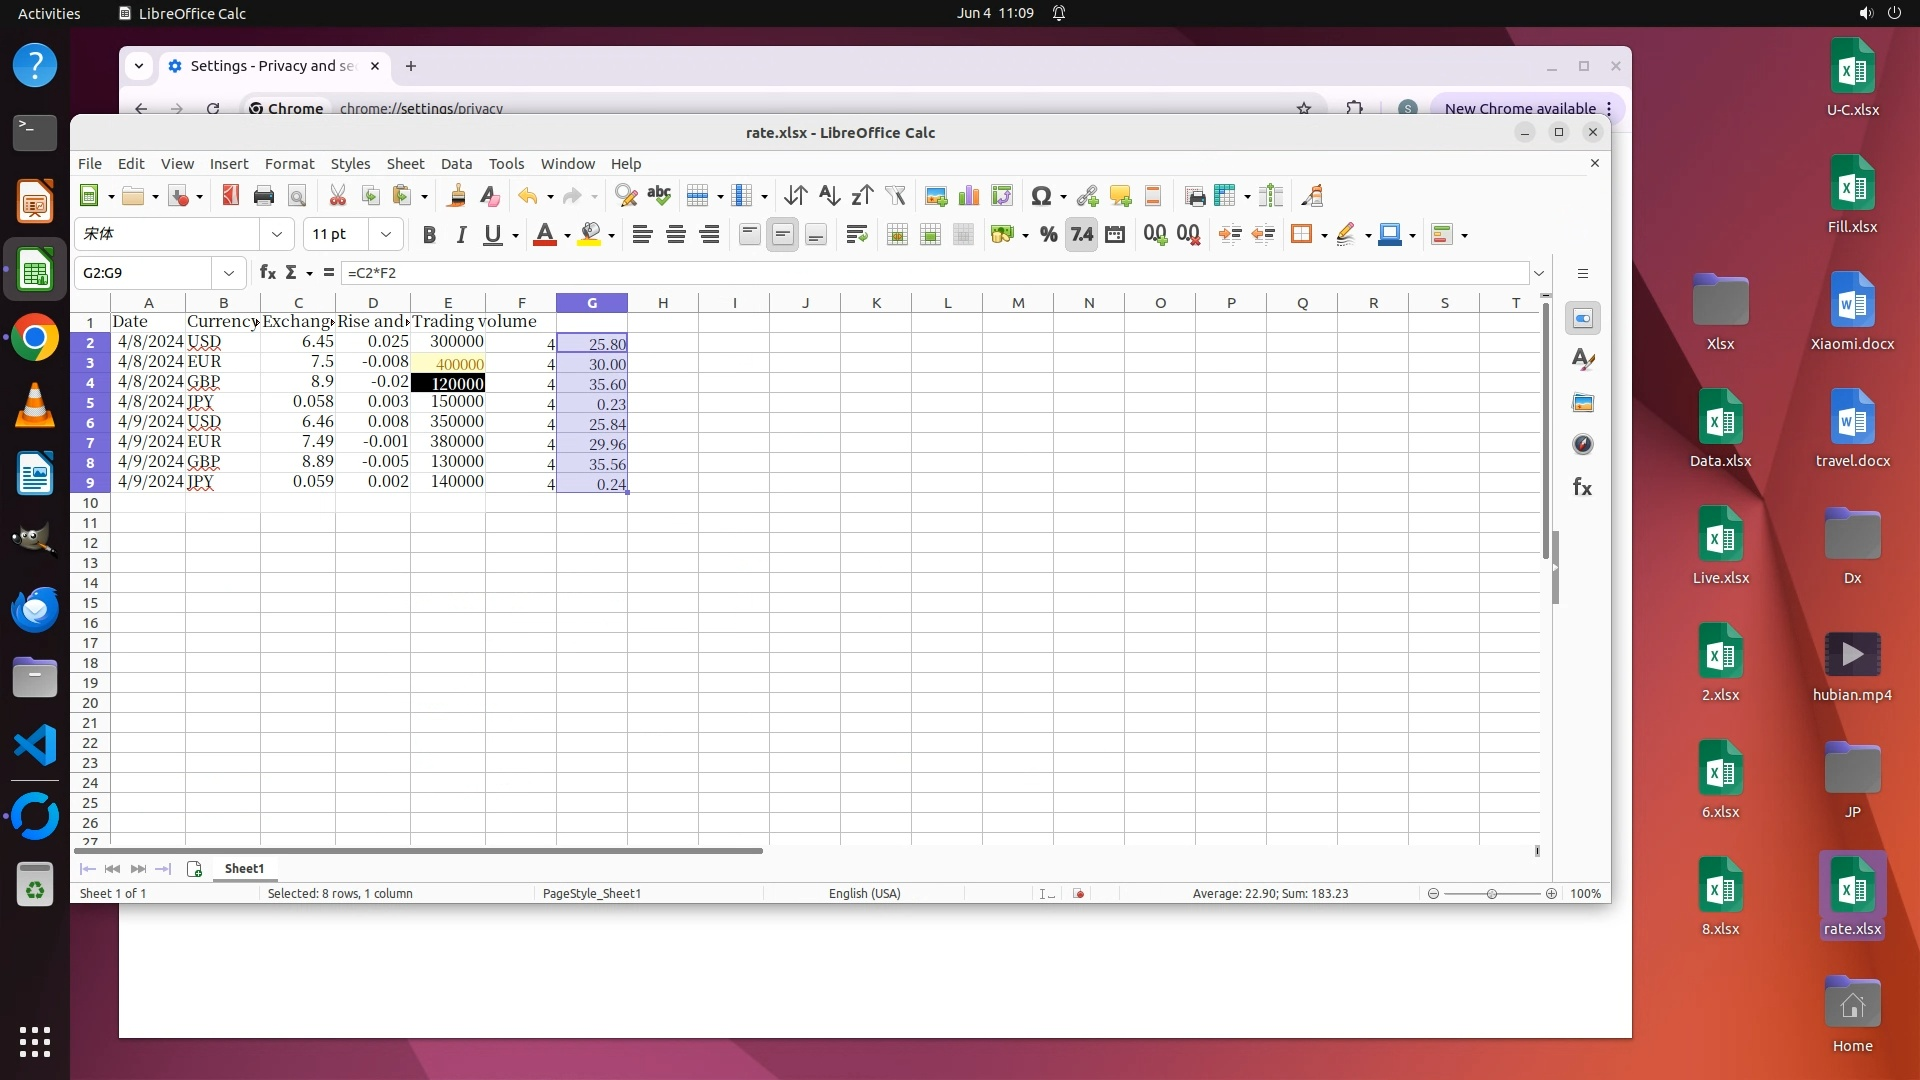Open the Insert Chart tool
Screen dimensions: 1920x1080
tap(968, 196)
